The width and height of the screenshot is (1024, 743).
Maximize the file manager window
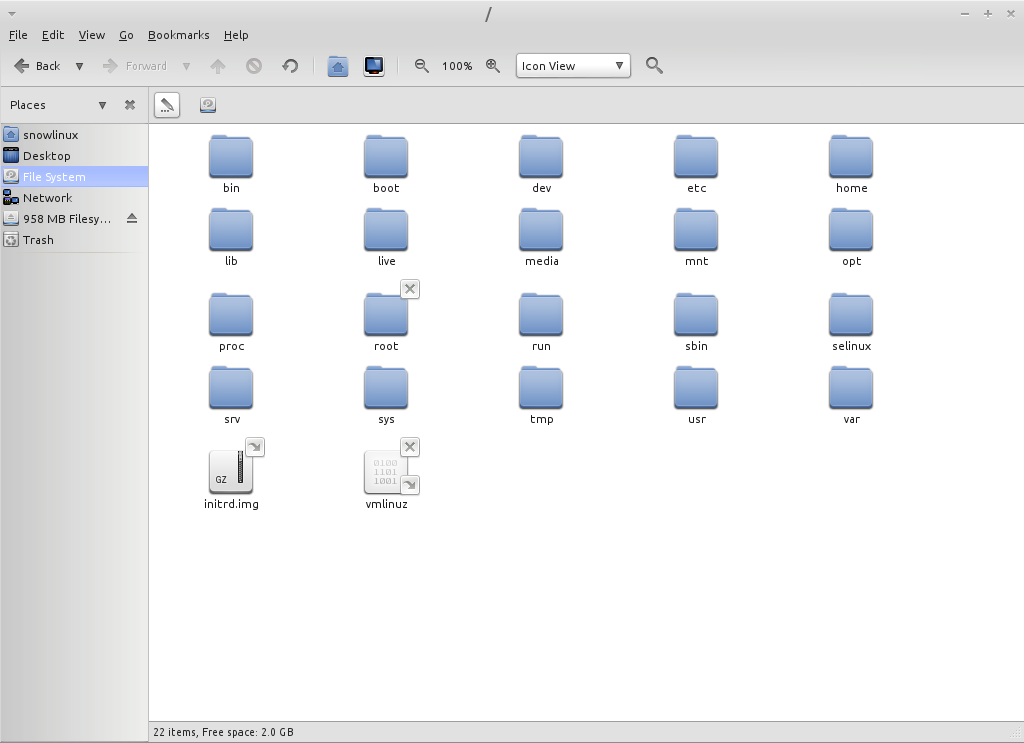(x=987, y=14)
